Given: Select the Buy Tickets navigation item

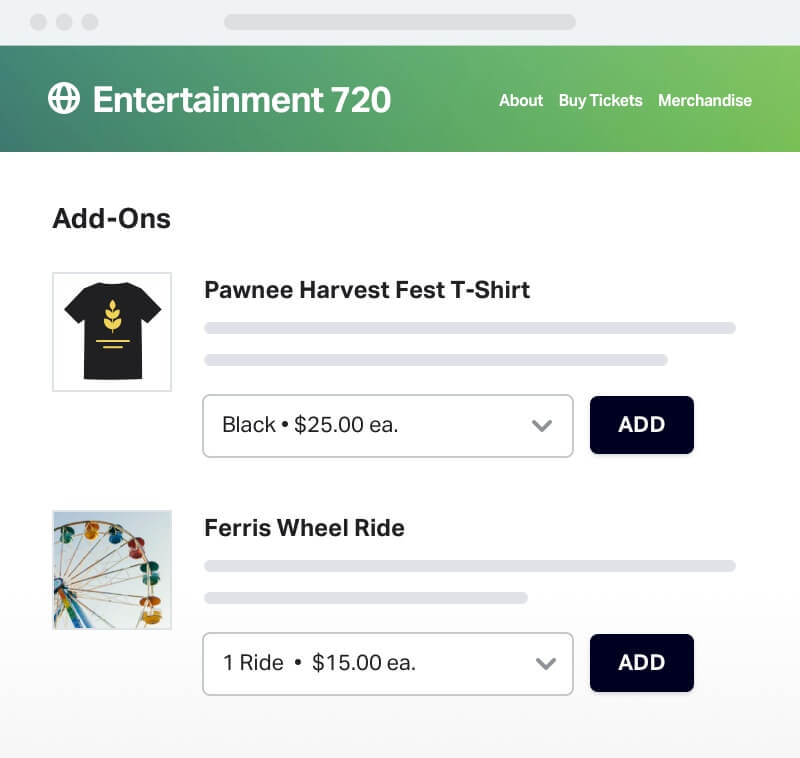Looking at the screenshot, I should pos(600,101).
